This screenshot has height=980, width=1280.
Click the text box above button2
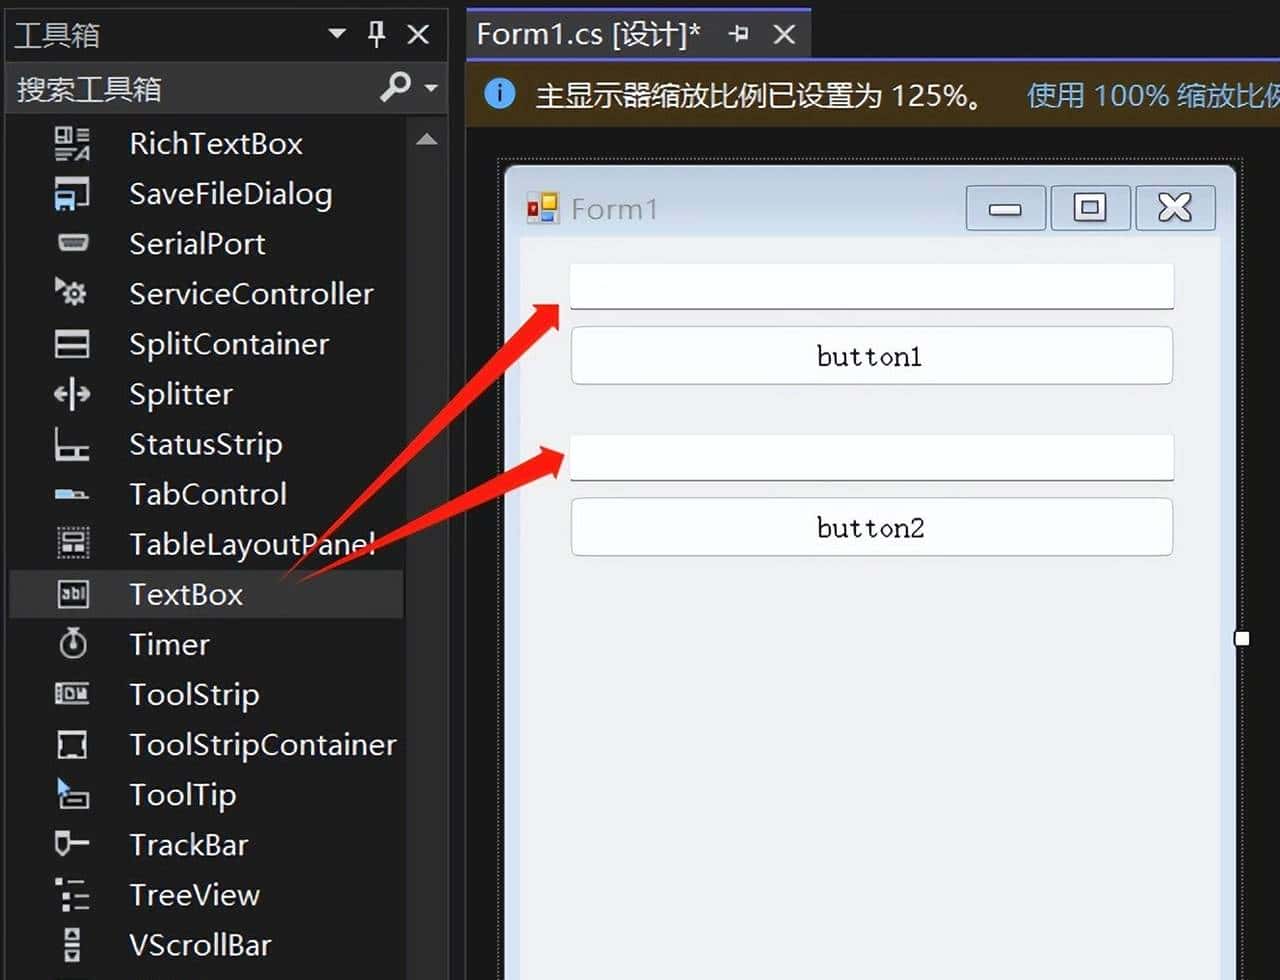click(871, 457)
